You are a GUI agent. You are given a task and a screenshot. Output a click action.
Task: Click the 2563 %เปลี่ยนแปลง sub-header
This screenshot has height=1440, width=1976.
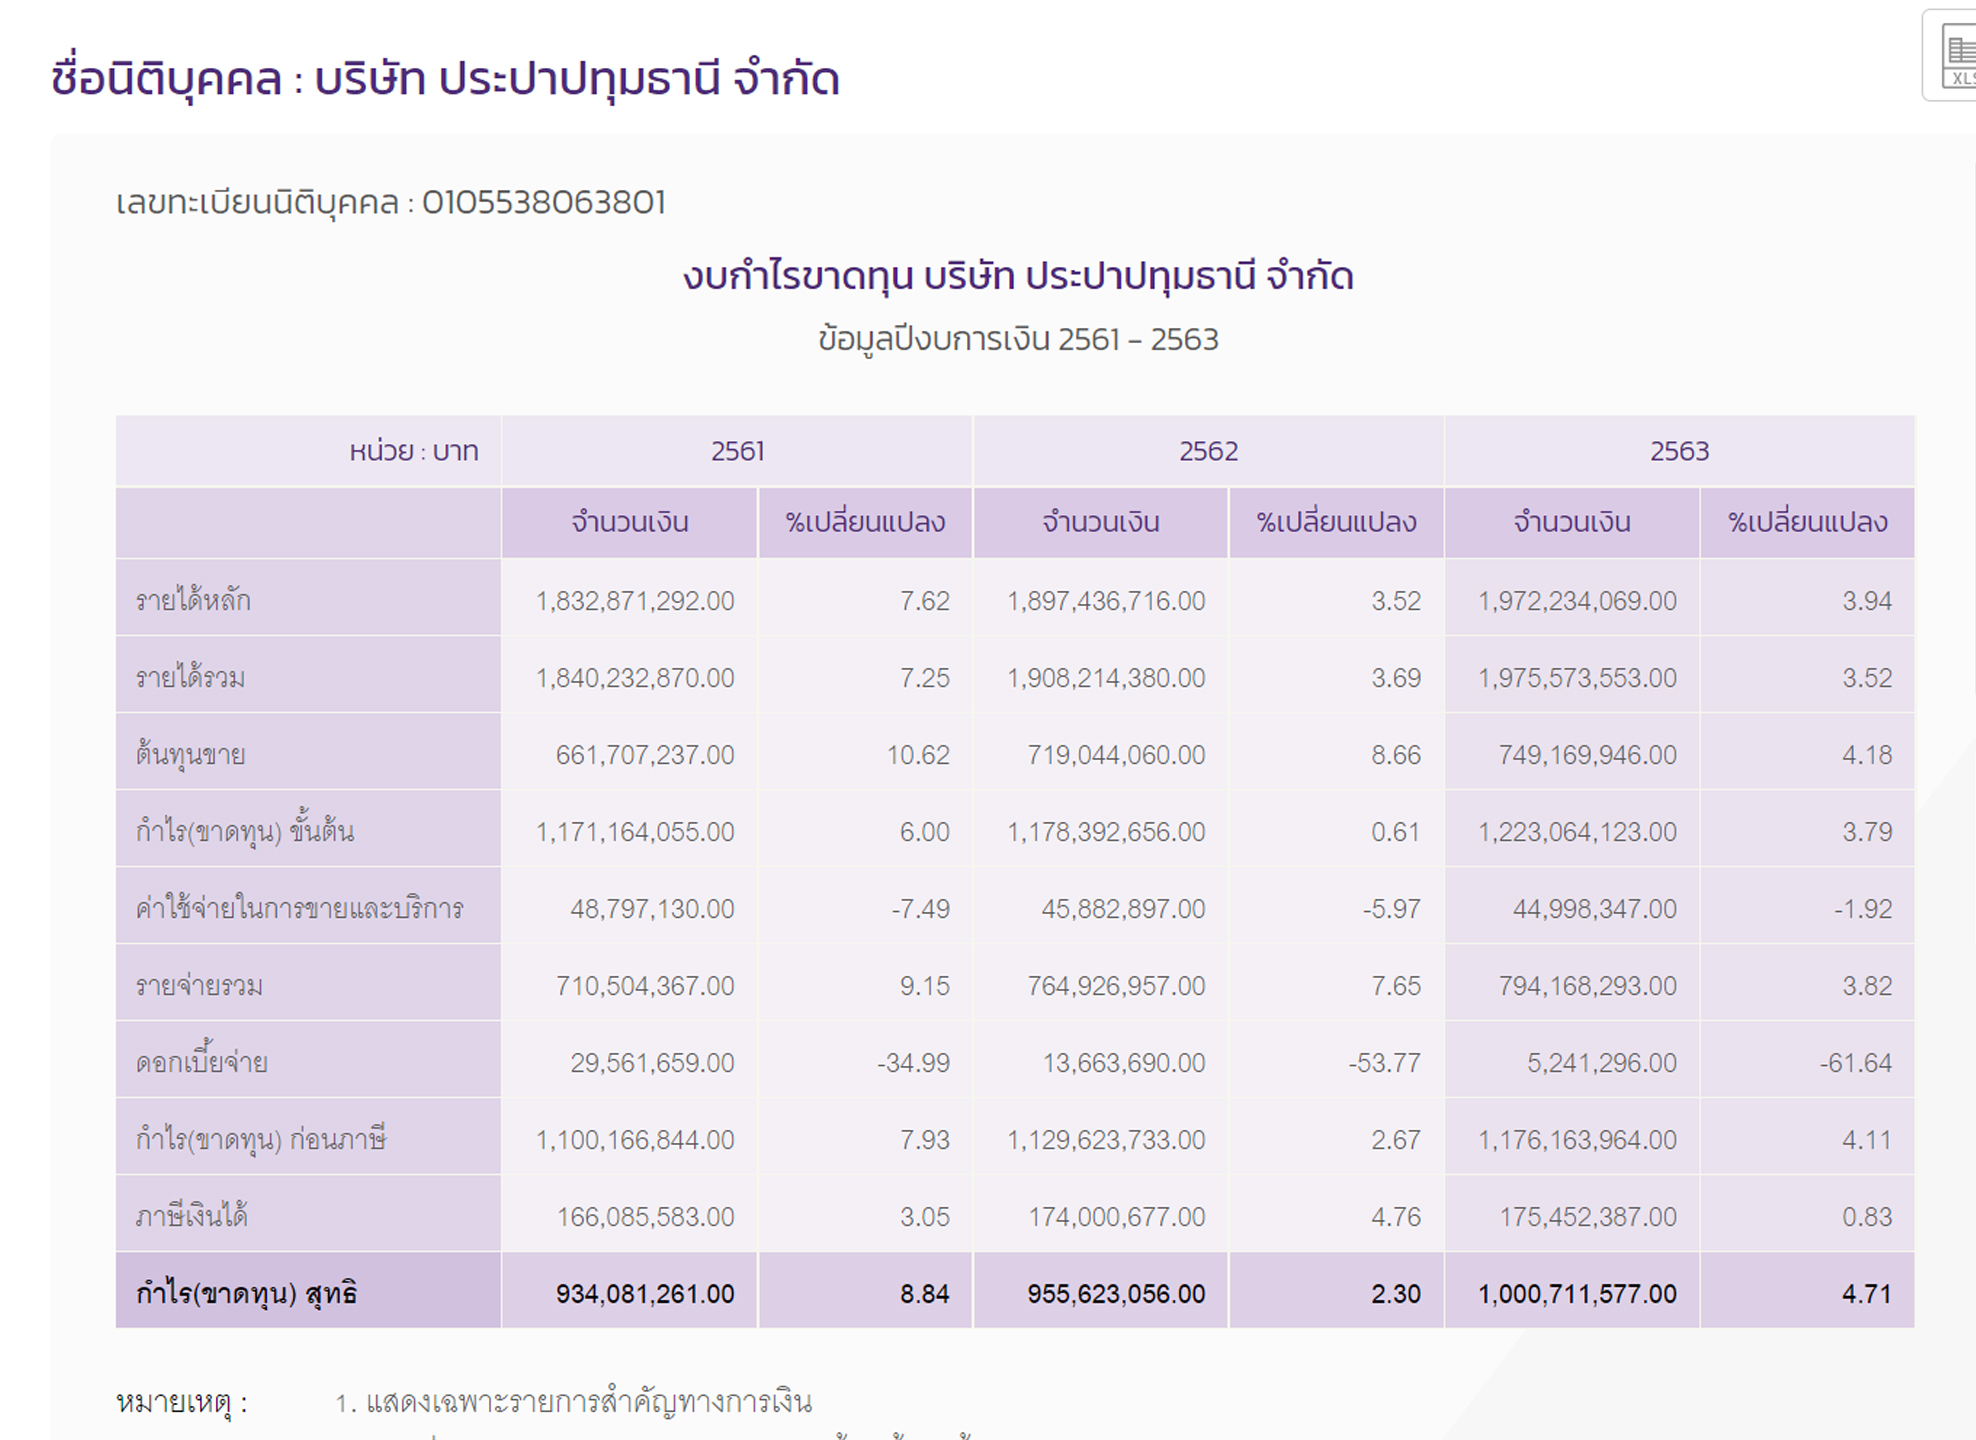(1807, 522)
